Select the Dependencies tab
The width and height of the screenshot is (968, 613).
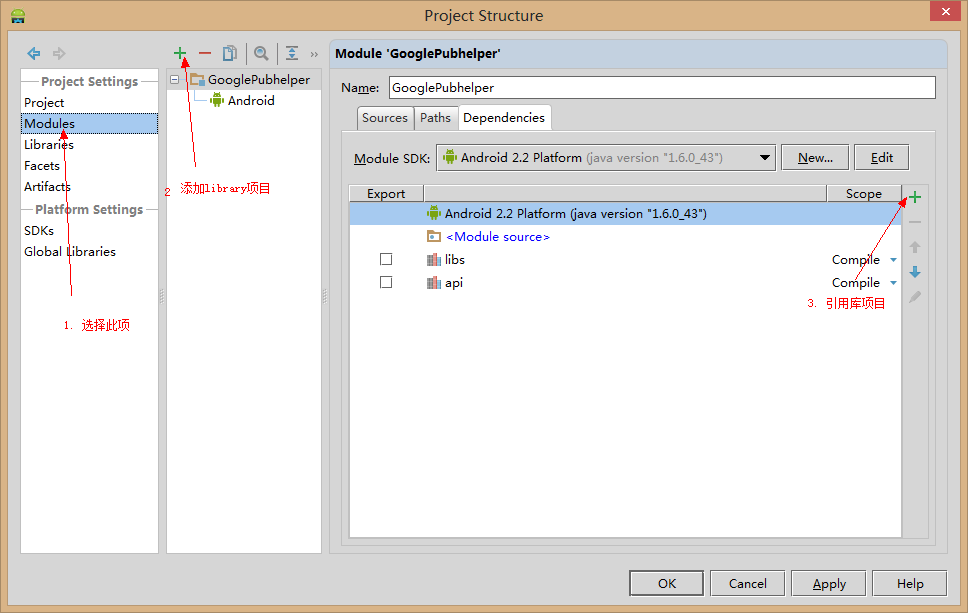504,118
